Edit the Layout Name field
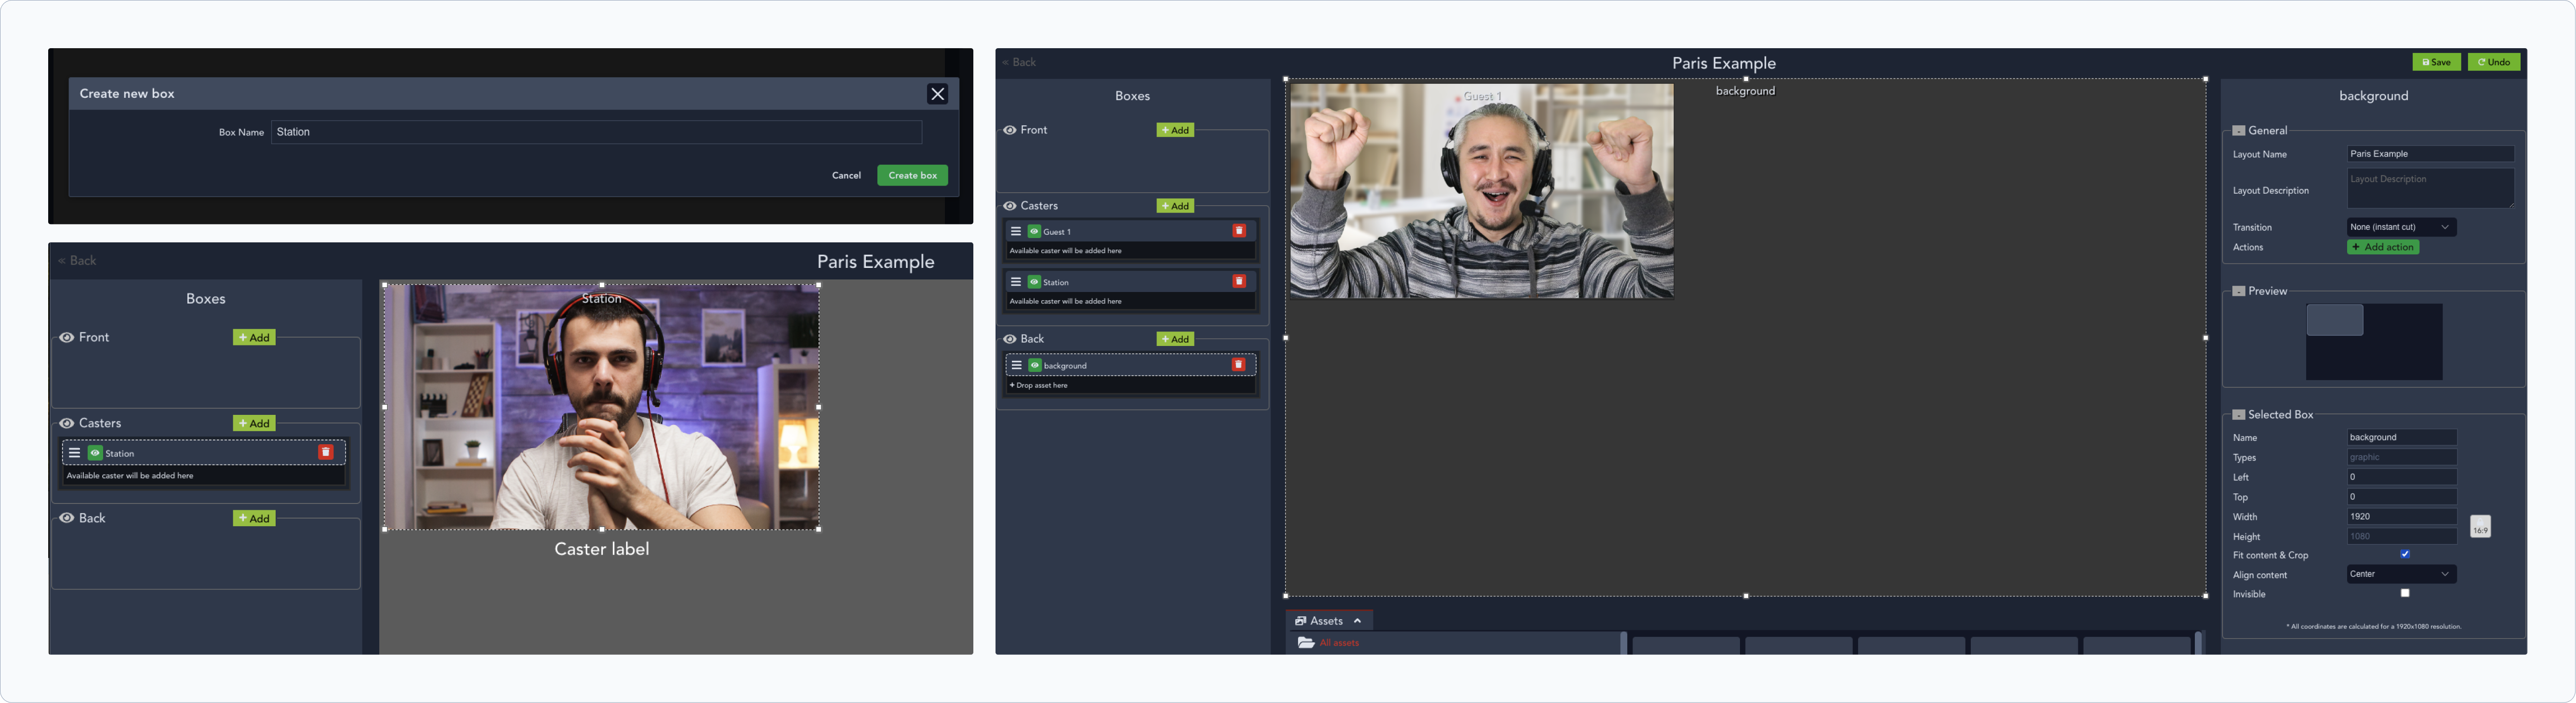Image resolution: width=2576 pixels, height=703 pixels. coord(2430,154)
